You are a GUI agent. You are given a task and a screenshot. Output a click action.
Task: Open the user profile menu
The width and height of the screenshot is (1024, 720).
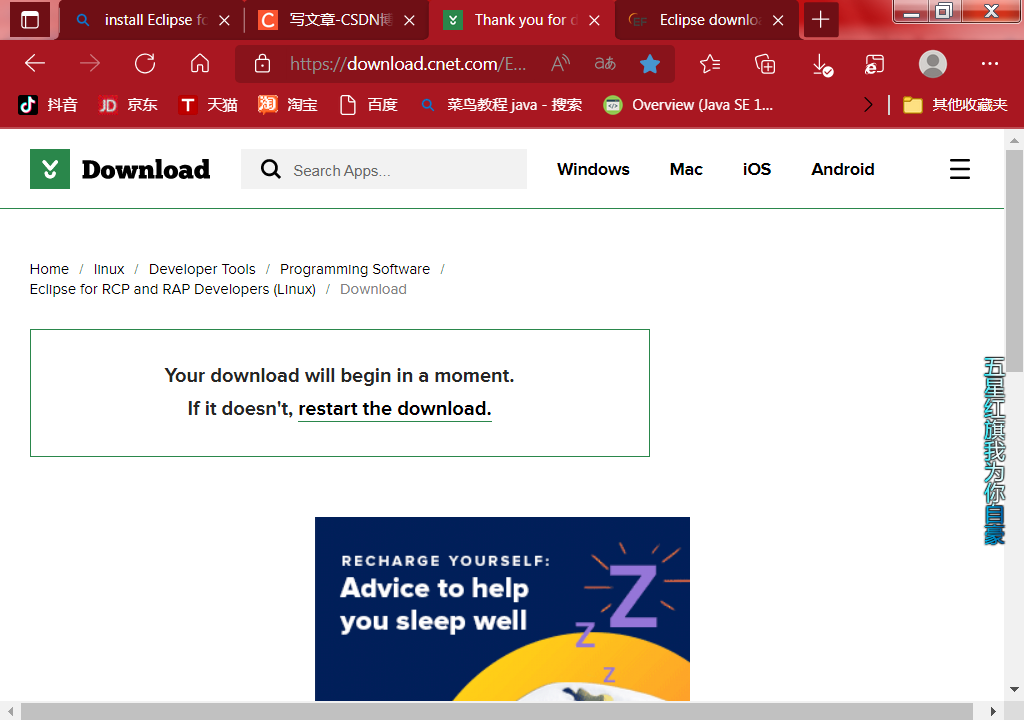[x=933, y=64]
